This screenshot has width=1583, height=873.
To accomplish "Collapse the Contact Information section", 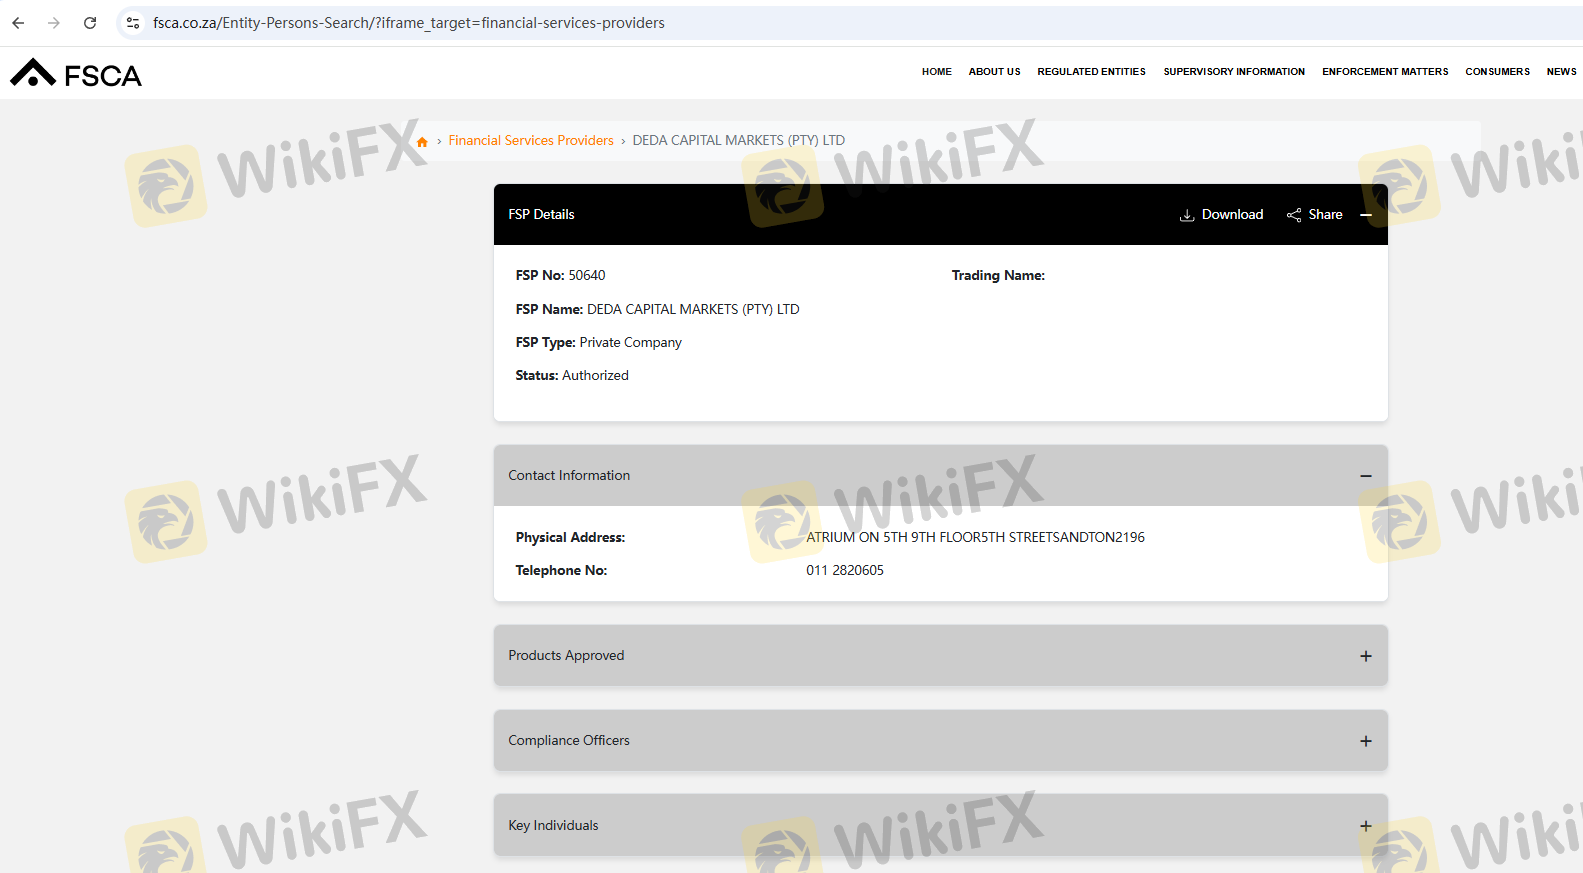I will 1366,476.
